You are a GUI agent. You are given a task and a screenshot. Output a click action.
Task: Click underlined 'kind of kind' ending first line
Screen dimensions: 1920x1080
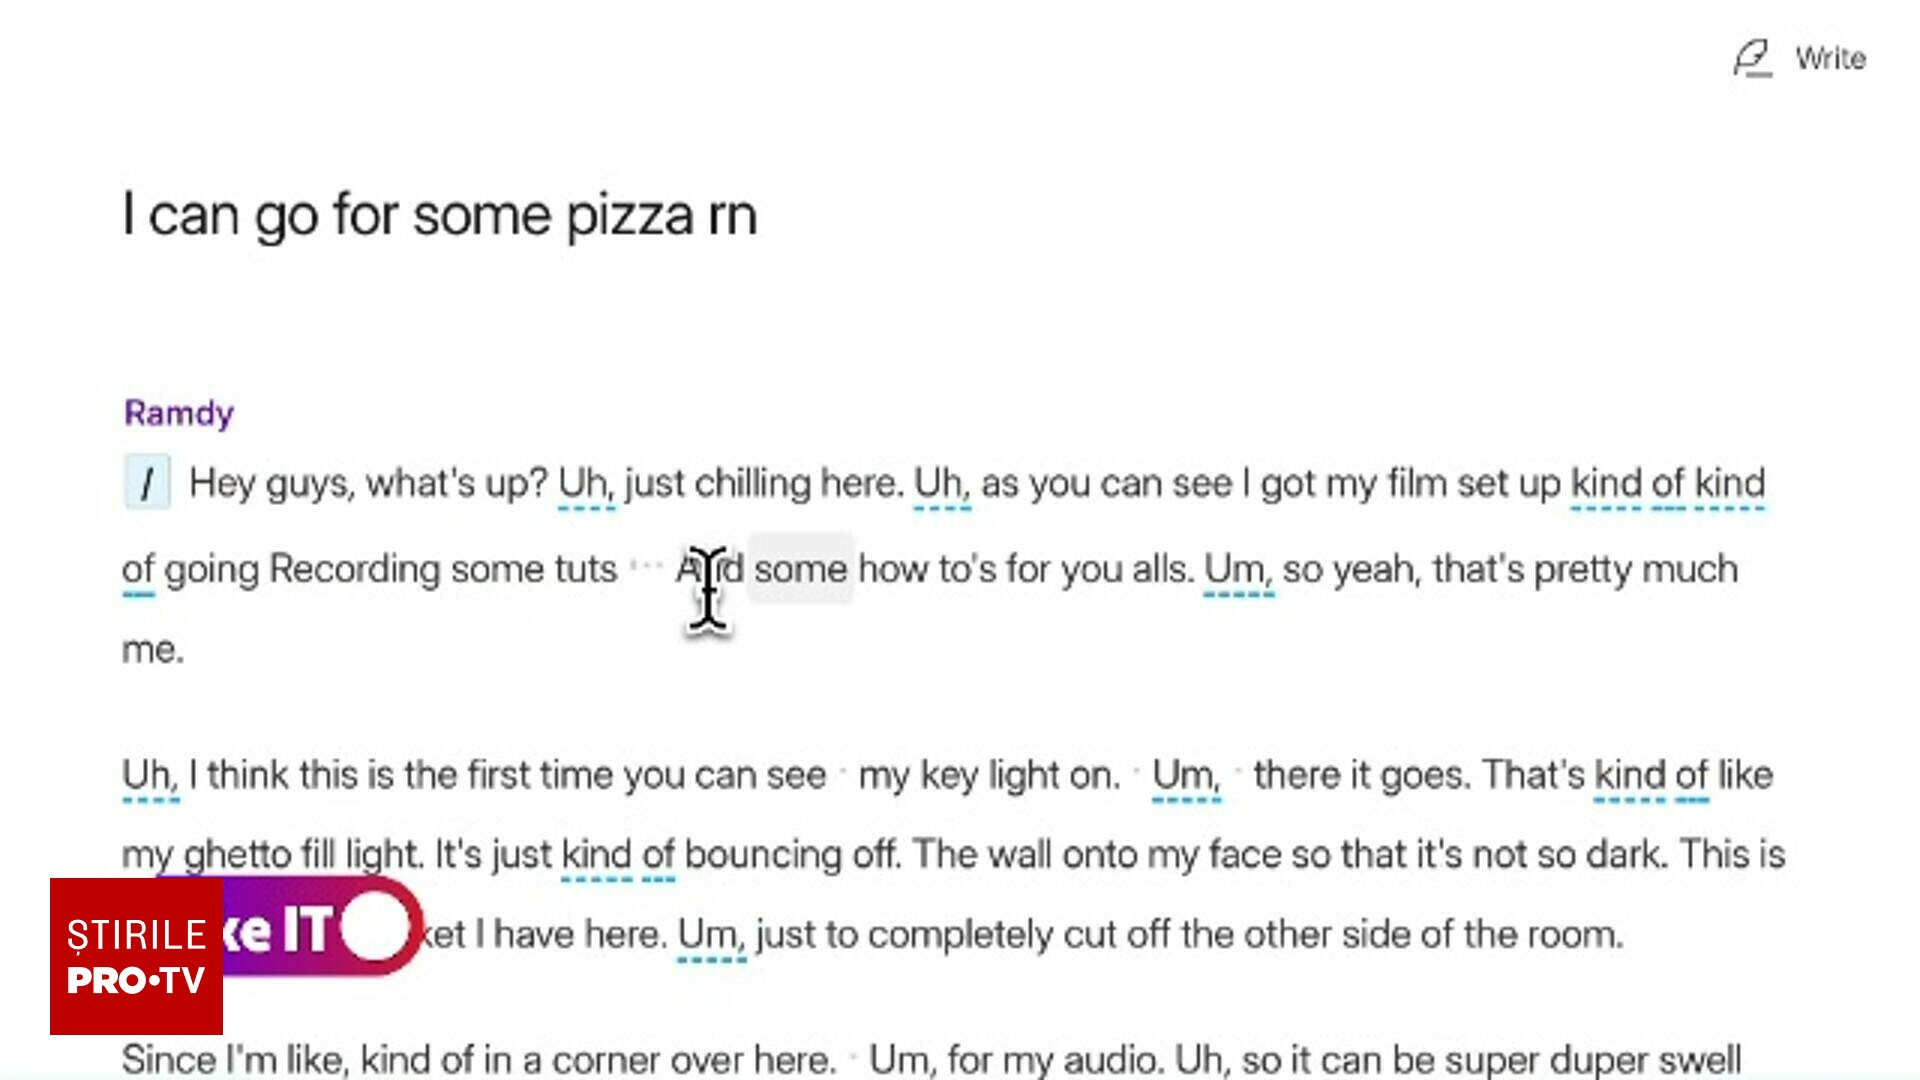click(x=1668, y=484)
